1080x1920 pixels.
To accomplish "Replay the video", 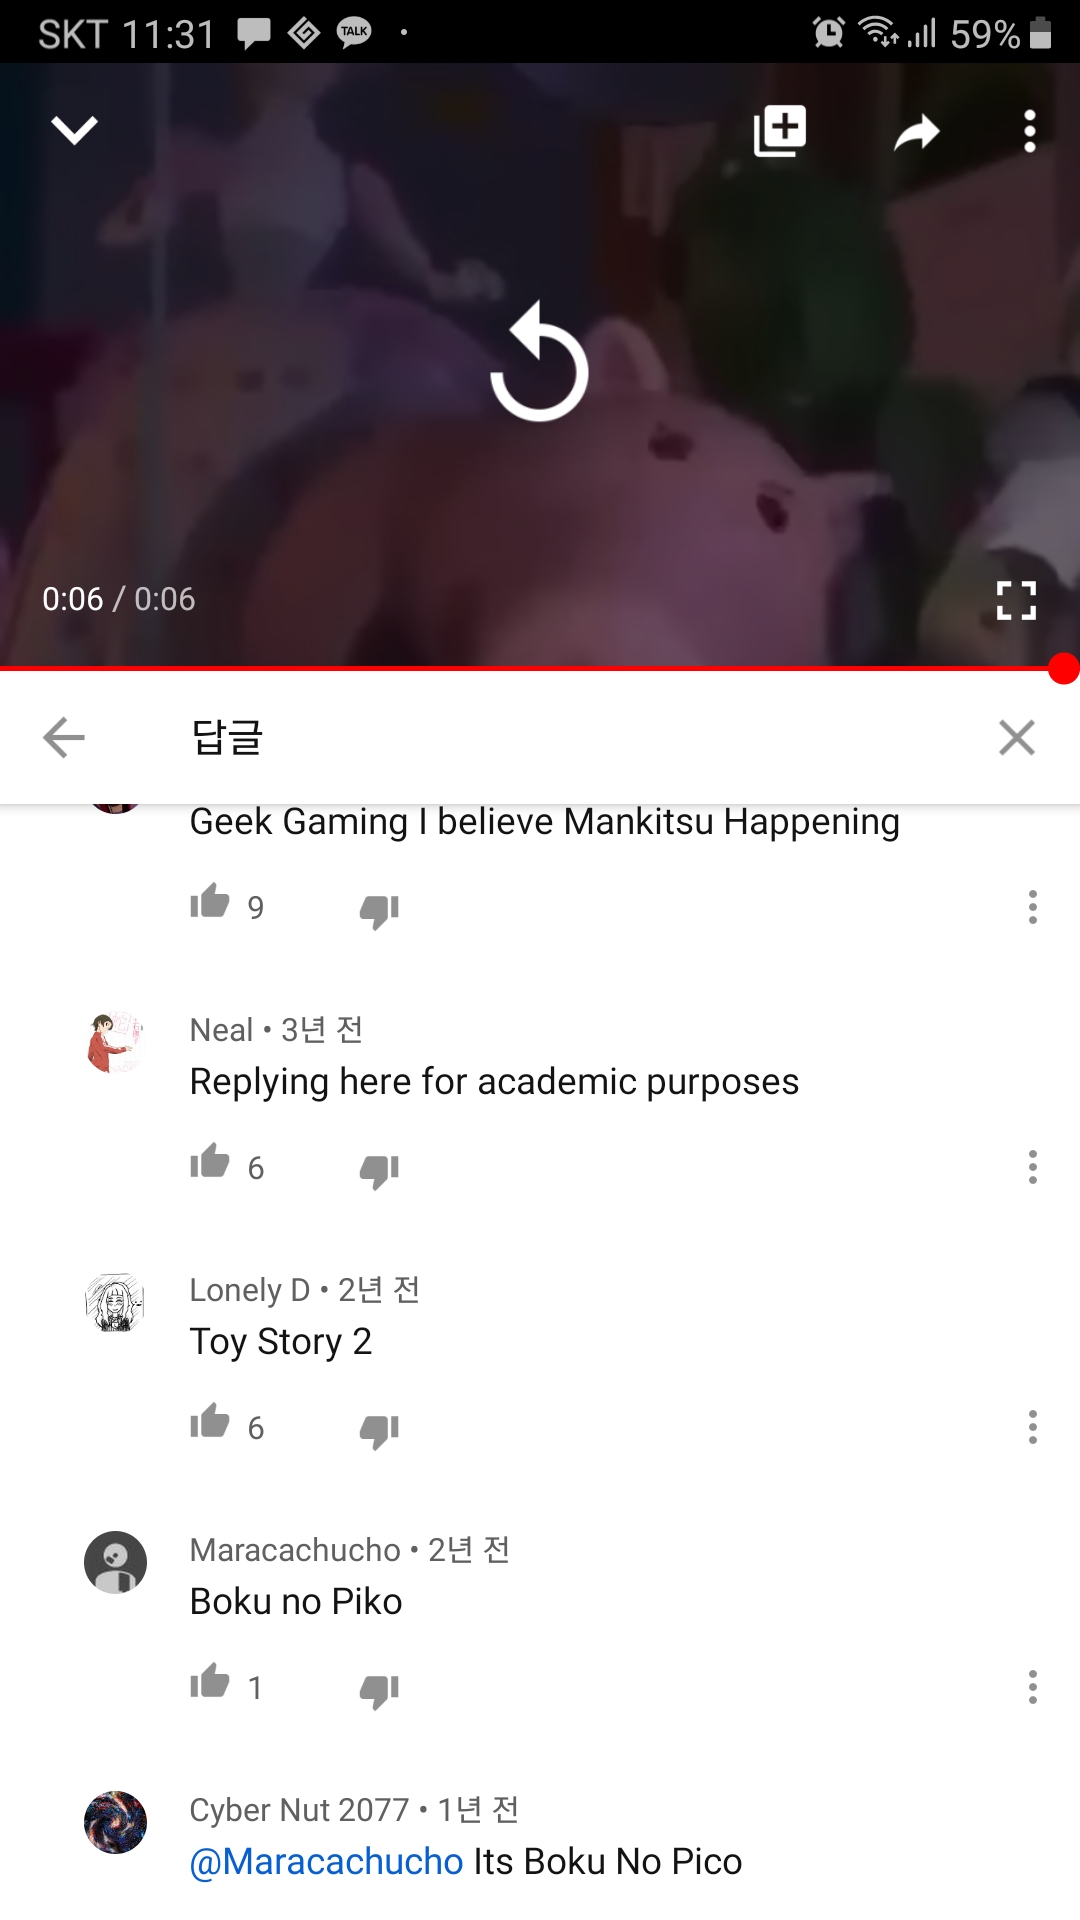I will pos(540,362).
